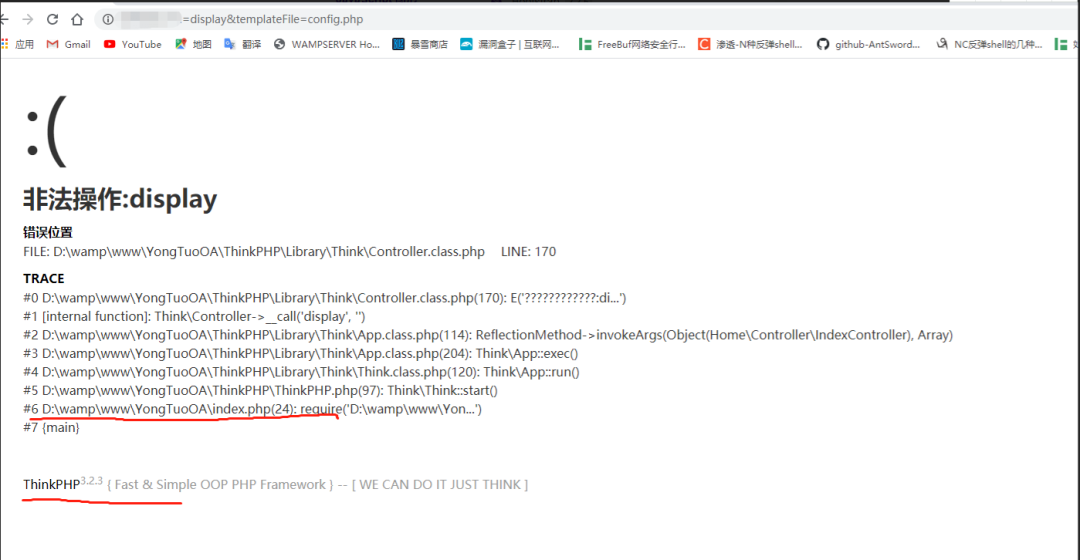Click the FreeBuf green favicon
The width and height of the screenshot is (1080, 560).
585,44
